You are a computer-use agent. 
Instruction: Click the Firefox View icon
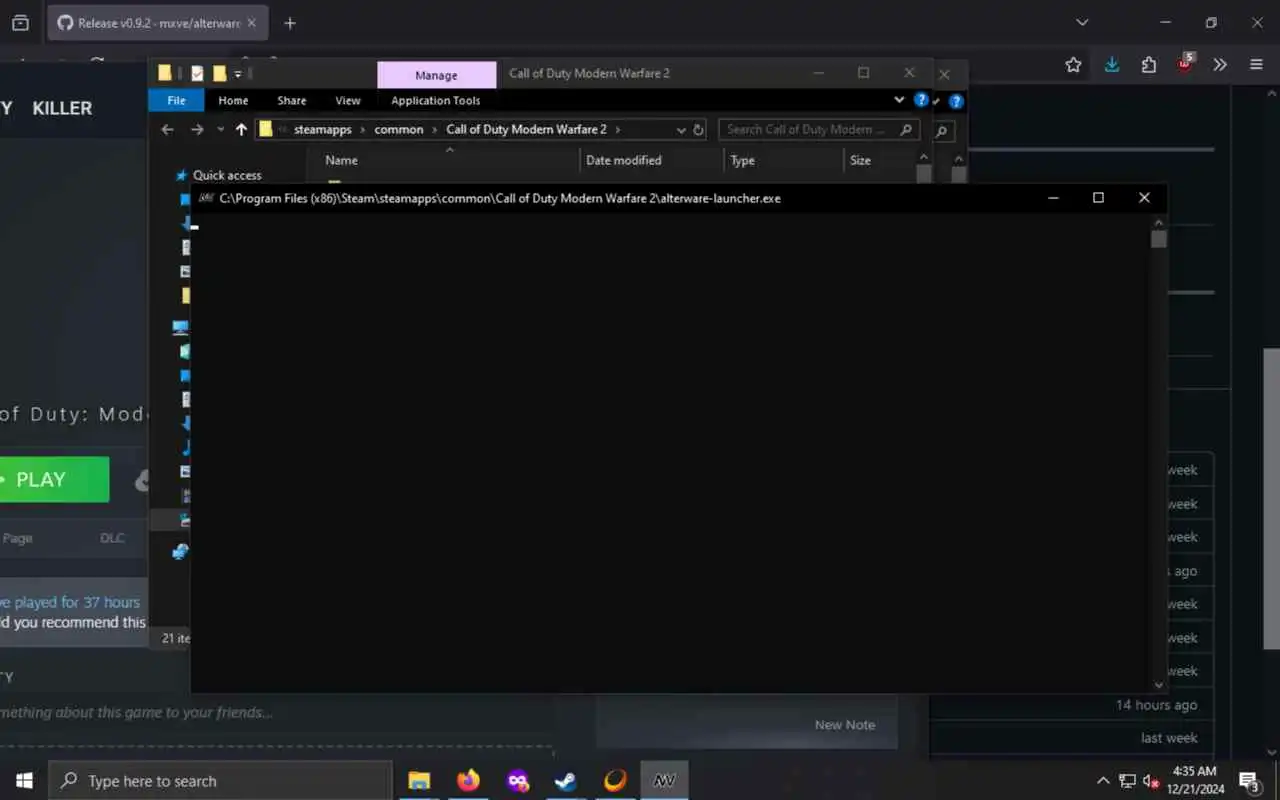(x=20, y=22)
